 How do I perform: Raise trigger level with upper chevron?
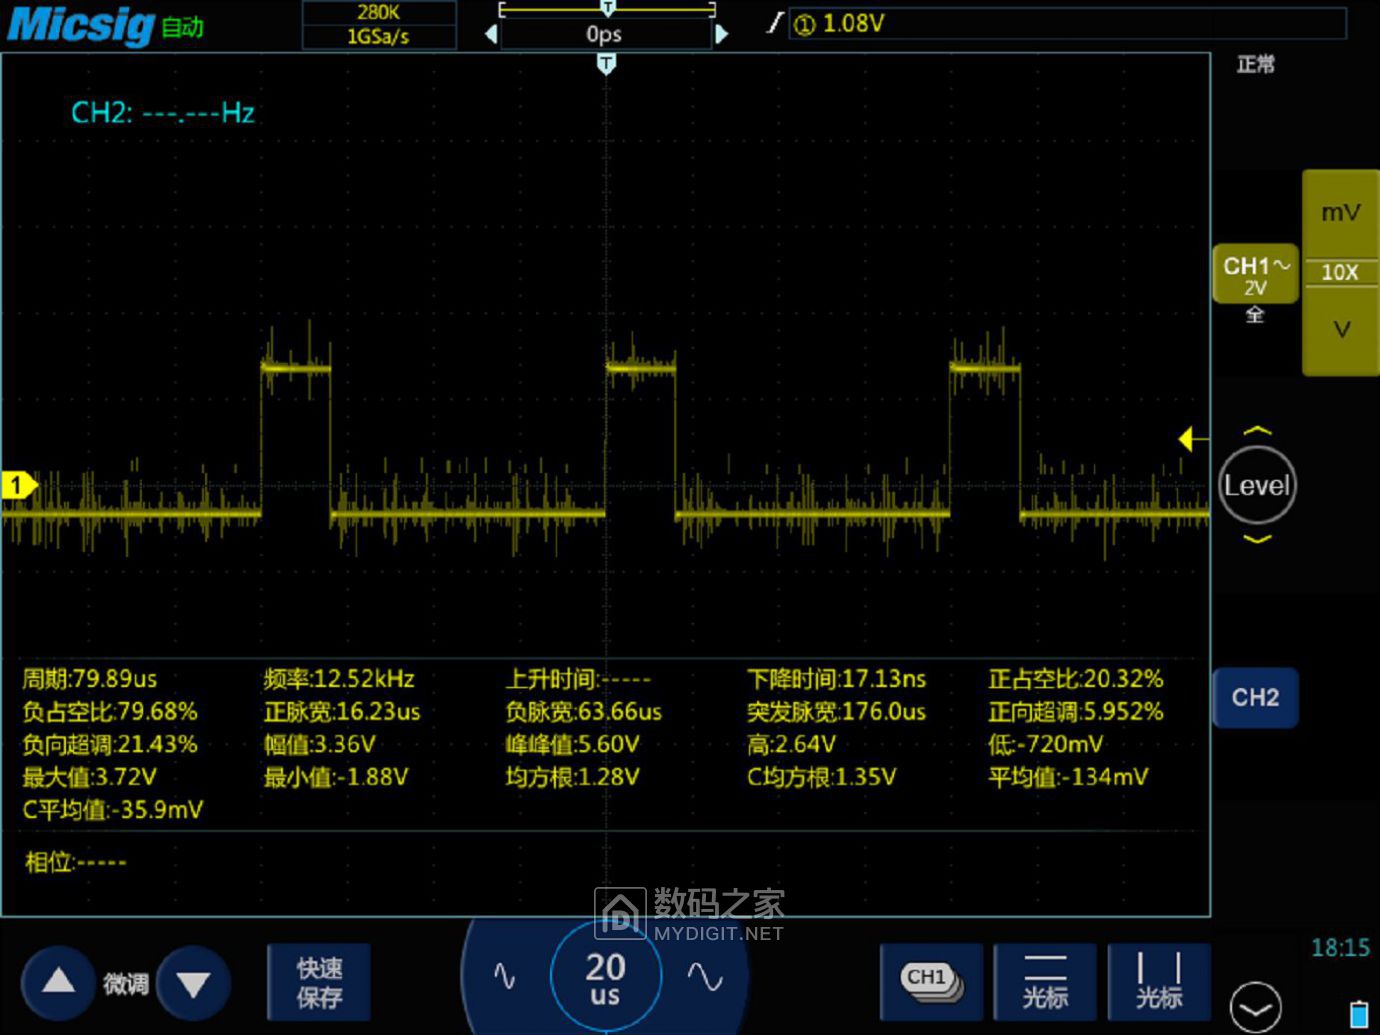1257,432
